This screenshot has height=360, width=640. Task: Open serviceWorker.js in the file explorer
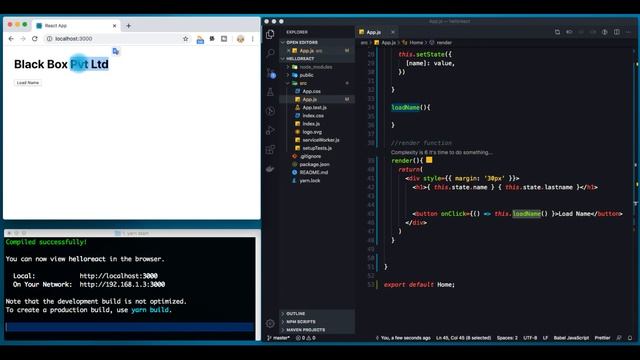pos(317,140)
